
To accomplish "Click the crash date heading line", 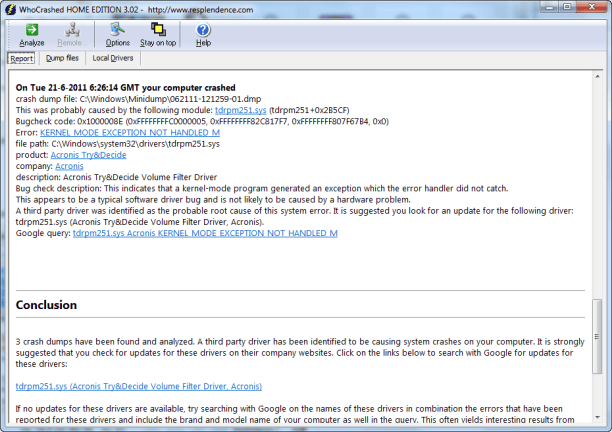I will [x=126, y=88].
